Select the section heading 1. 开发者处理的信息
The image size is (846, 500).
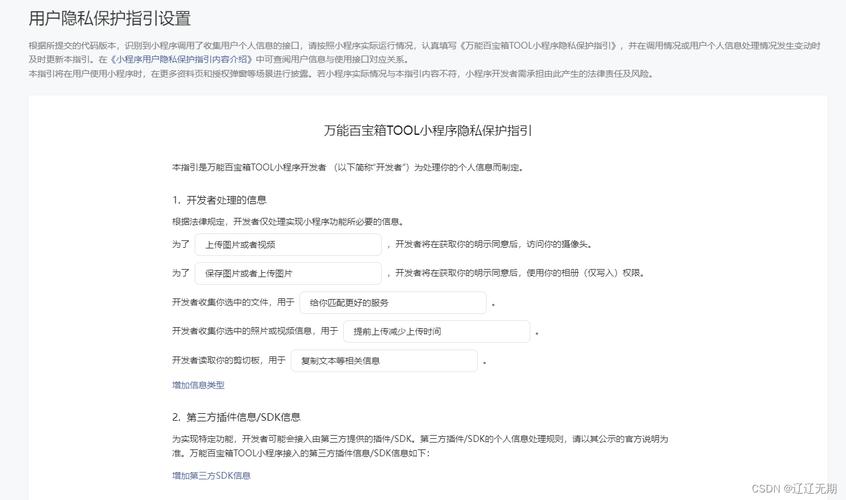(219, 199)
